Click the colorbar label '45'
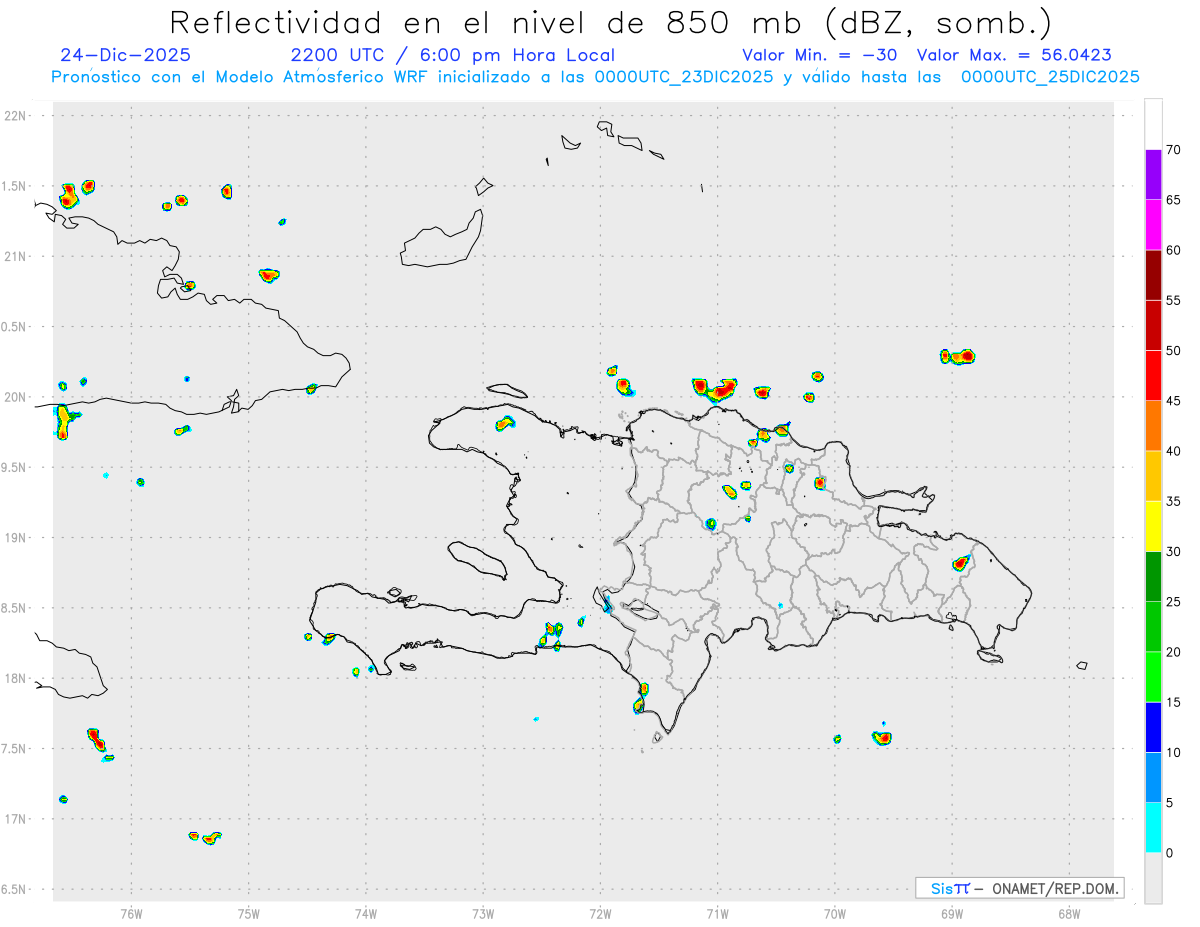 pos(1173,401)
